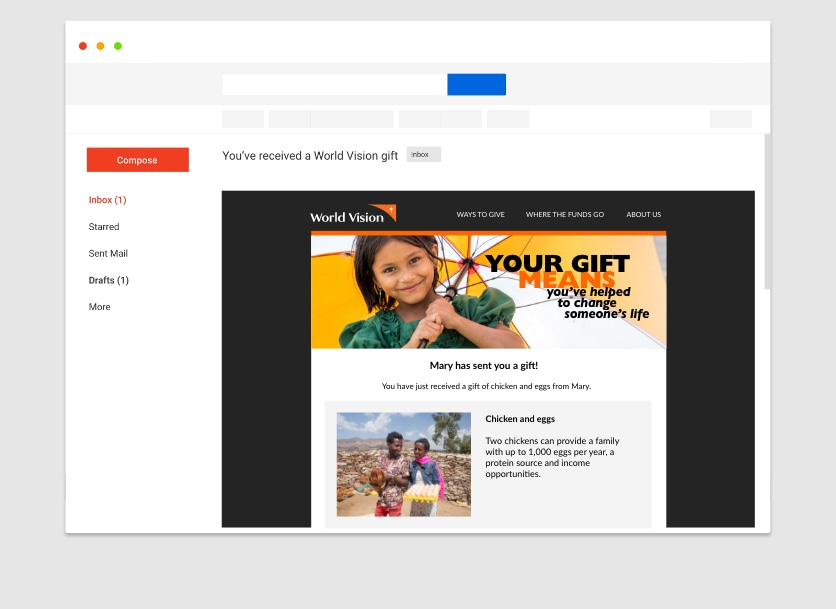Click the Inbox label tag beside the subject
The height and width of the screenshot is (609, 836).
tap(424, 154)
